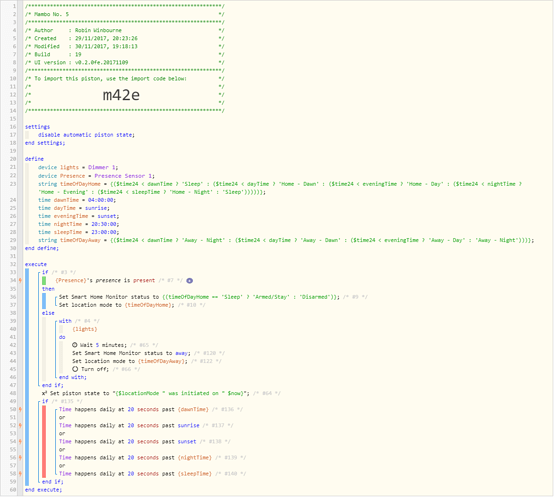Click the 'settings' keyword

(x=38, y=127)
